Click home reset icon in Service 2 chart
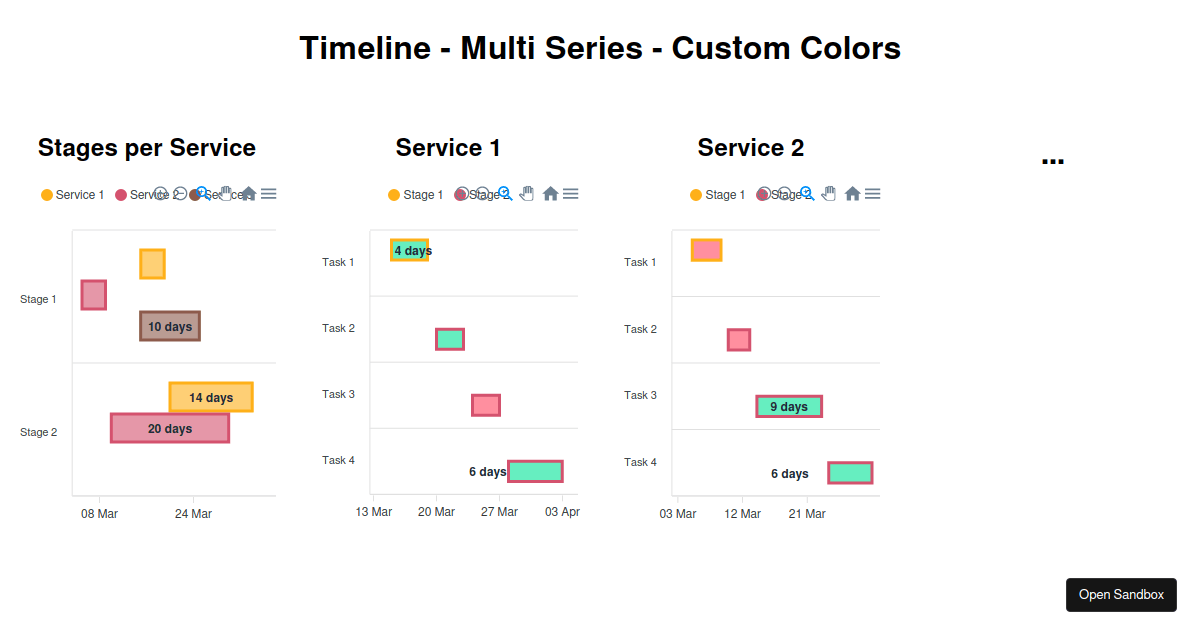1200x630 pixels. pos(852,194)
